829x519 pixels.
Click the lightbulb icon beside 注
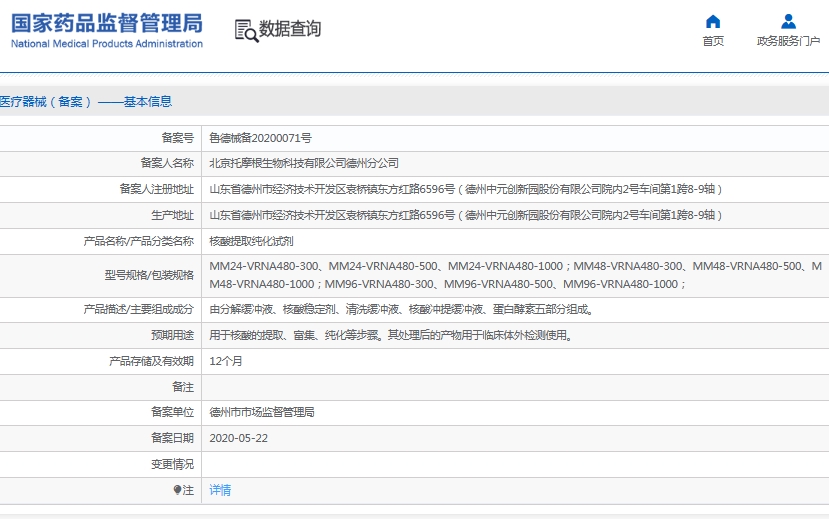pyautogui.click(x=177, y=490)
